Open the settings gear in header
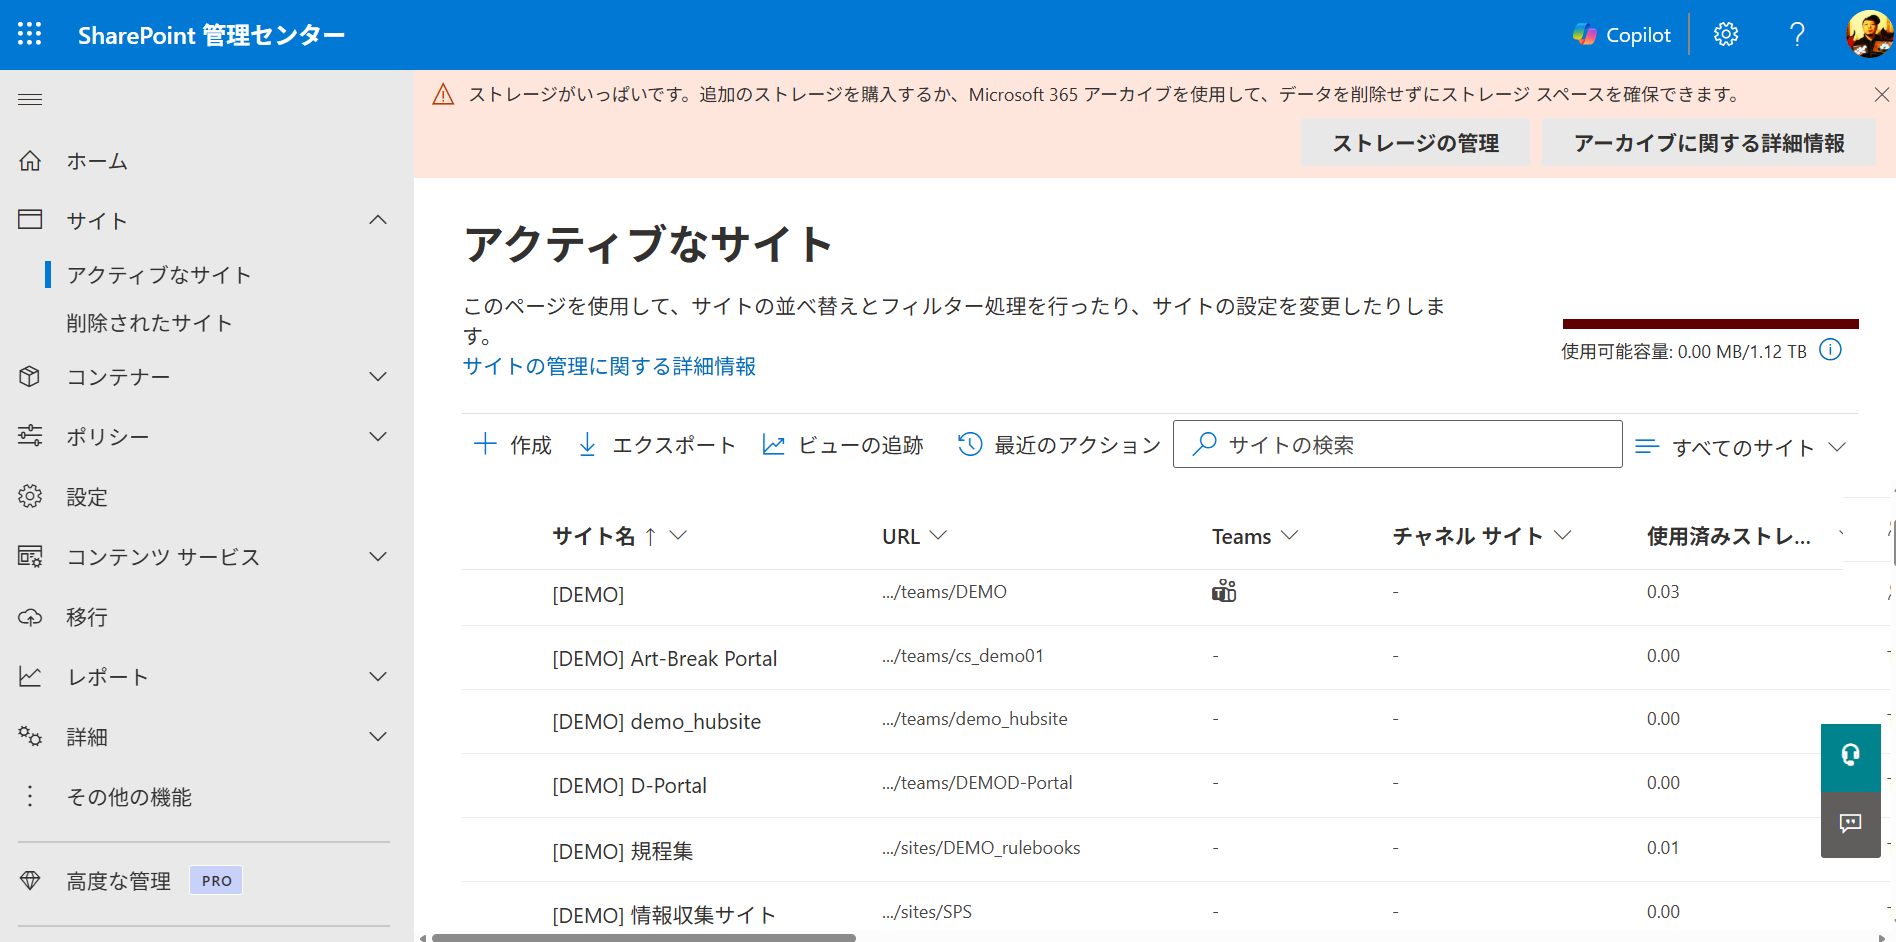The width and height of the screenshot is (1896, 942). (x=1726, y=35)
